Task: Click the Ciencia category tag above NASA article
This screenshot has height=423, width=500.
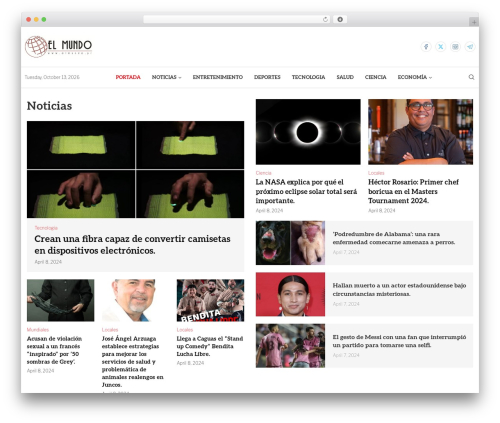Action: pos(264,173)
